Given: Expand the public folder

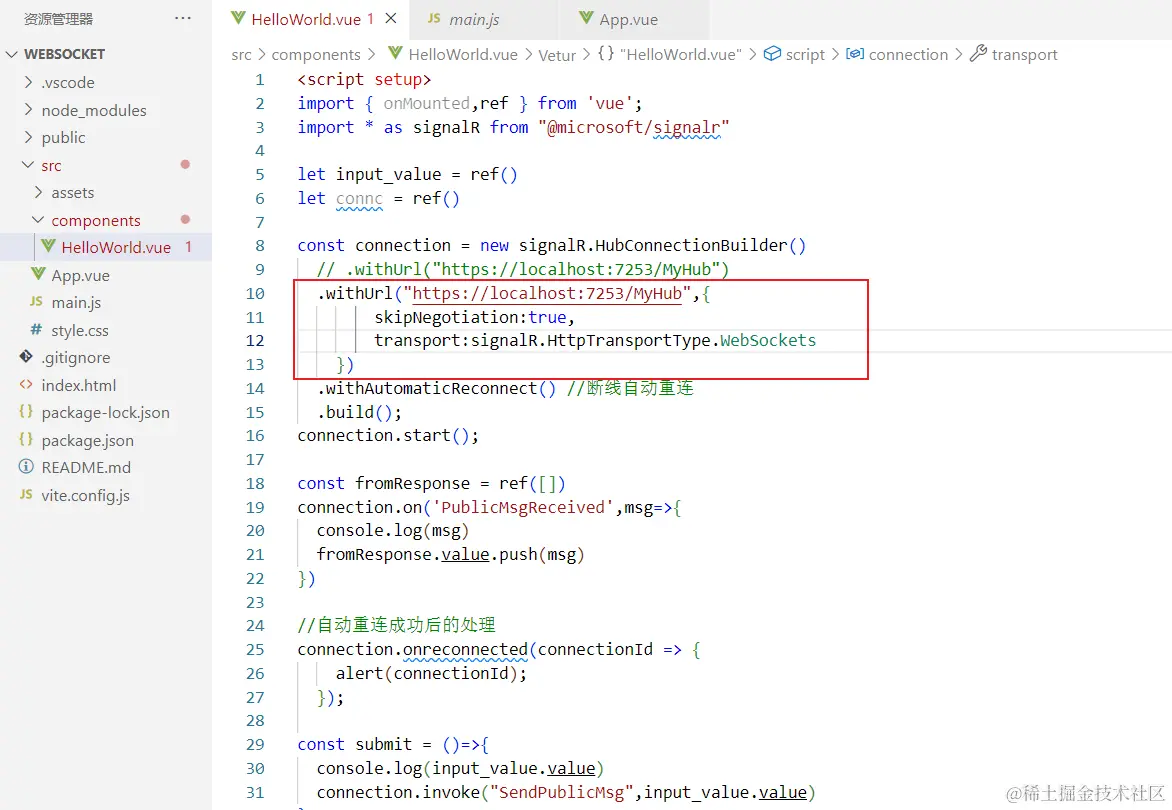Looking at the screenshot, I should (28, 137).
